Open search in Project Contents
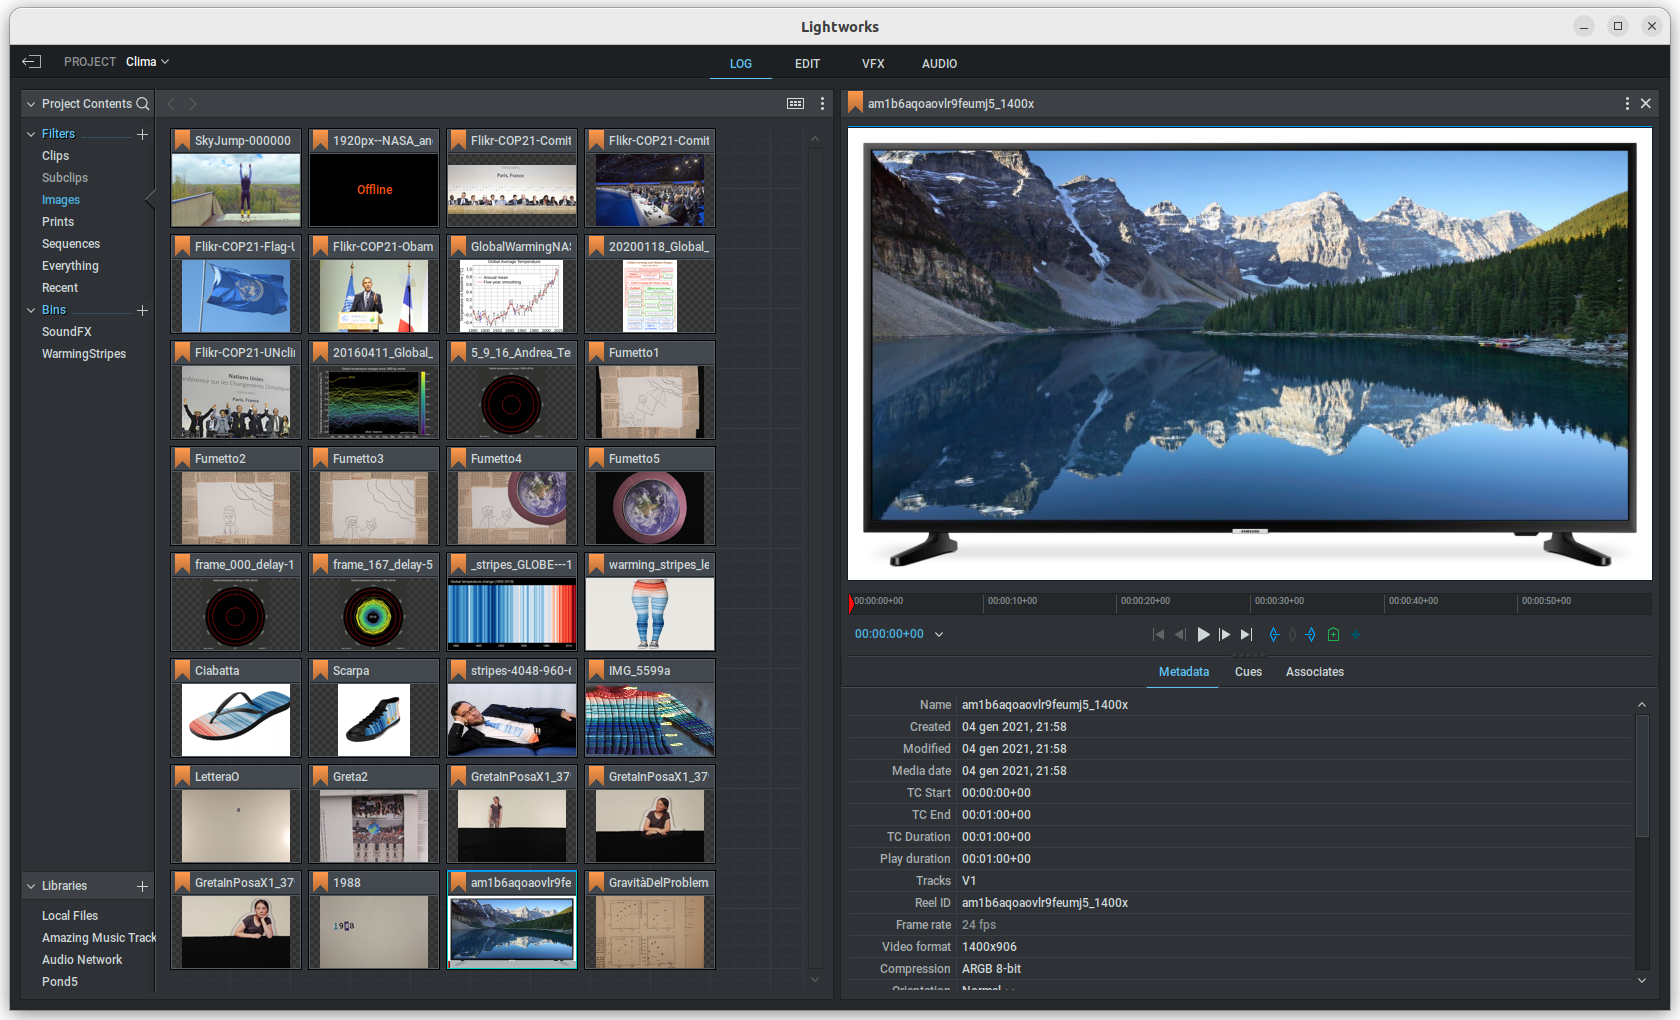Viewport: 1680px width, 1020px height. (143, 104)
